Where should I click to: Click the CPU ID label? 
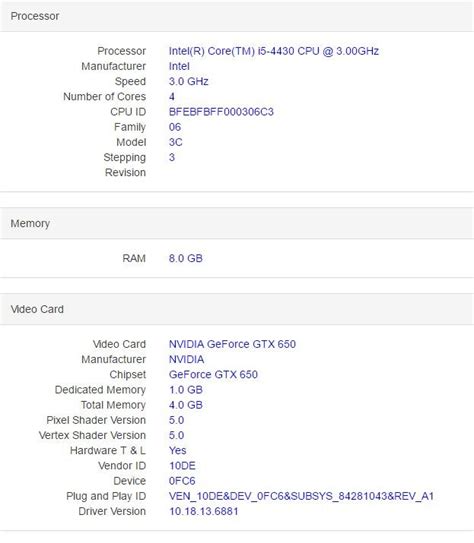pos(128,112)
